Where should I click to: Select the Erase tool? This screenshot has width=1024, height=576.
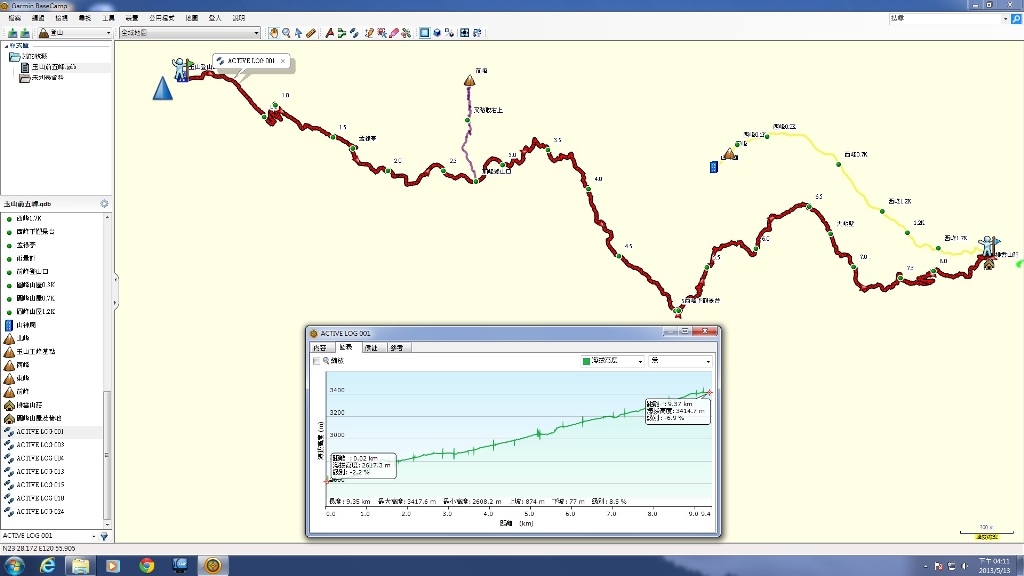[394, 33]
